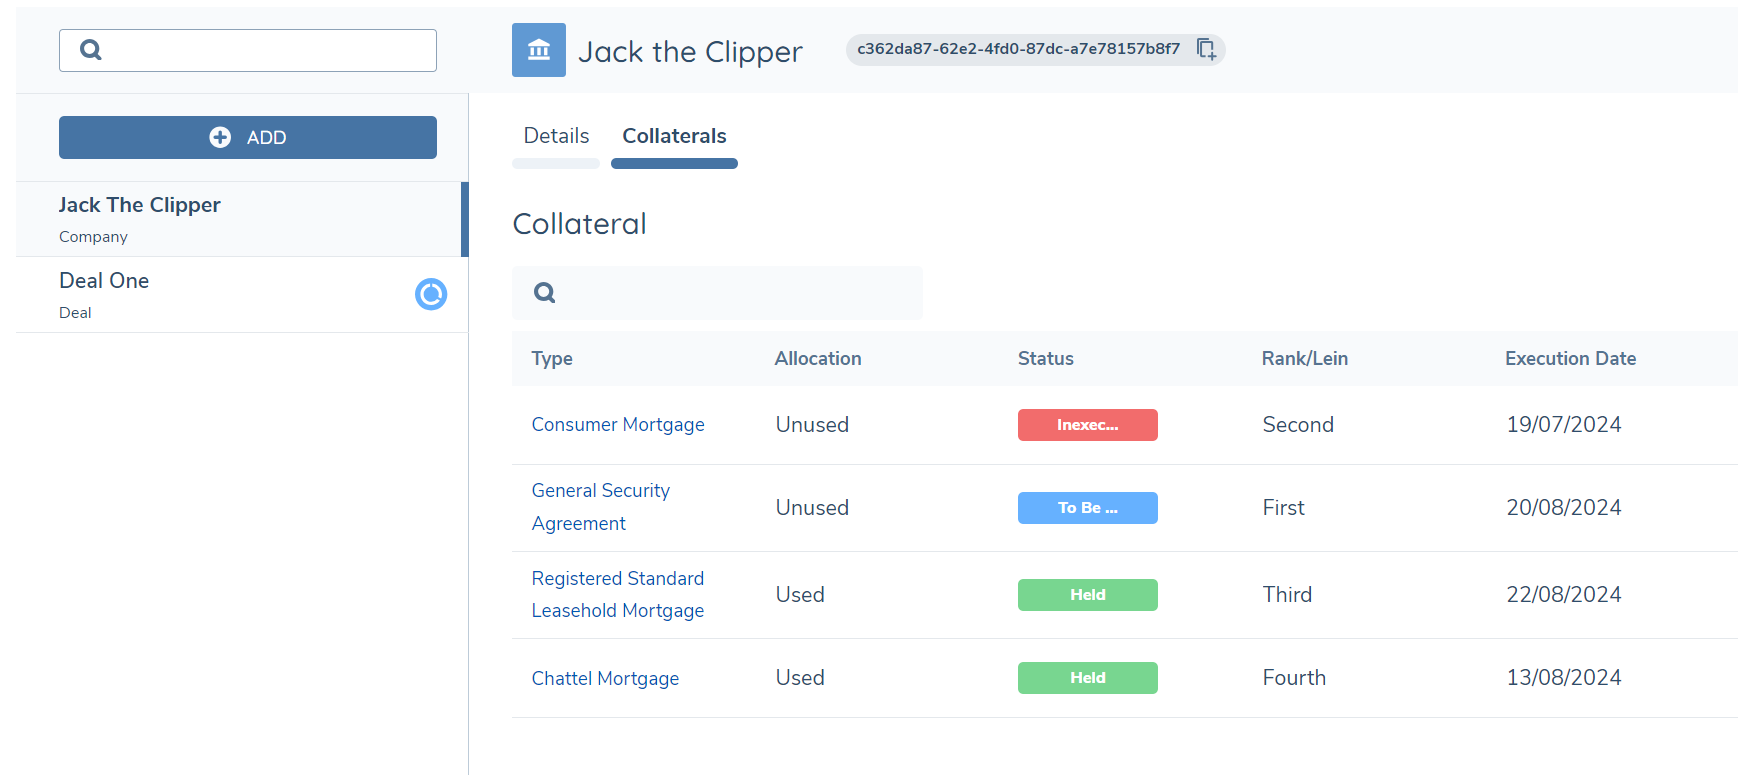Sort by Execution Date column header
The width and height of the screenshot is (1764, 775).
click(x=1570, y=359)
